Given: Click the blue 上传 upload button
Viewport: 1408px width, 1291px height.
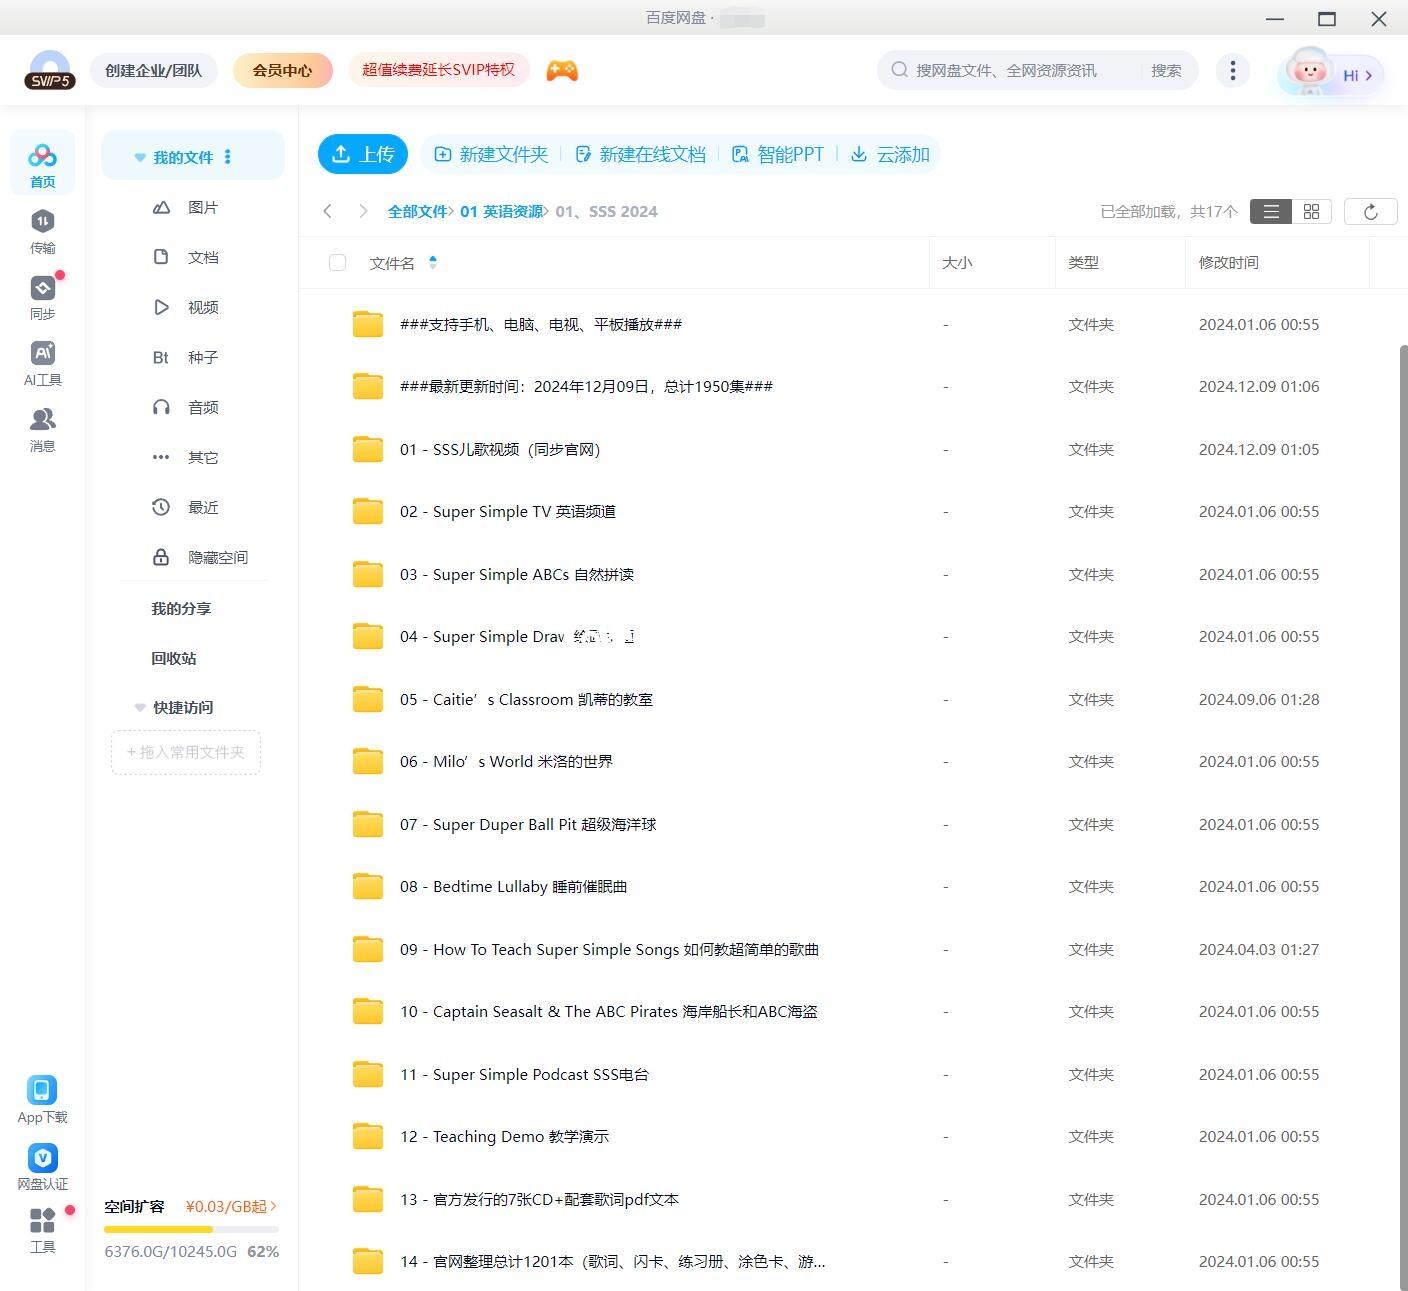Looking at the screenshot, I should (x=363, y=154).
